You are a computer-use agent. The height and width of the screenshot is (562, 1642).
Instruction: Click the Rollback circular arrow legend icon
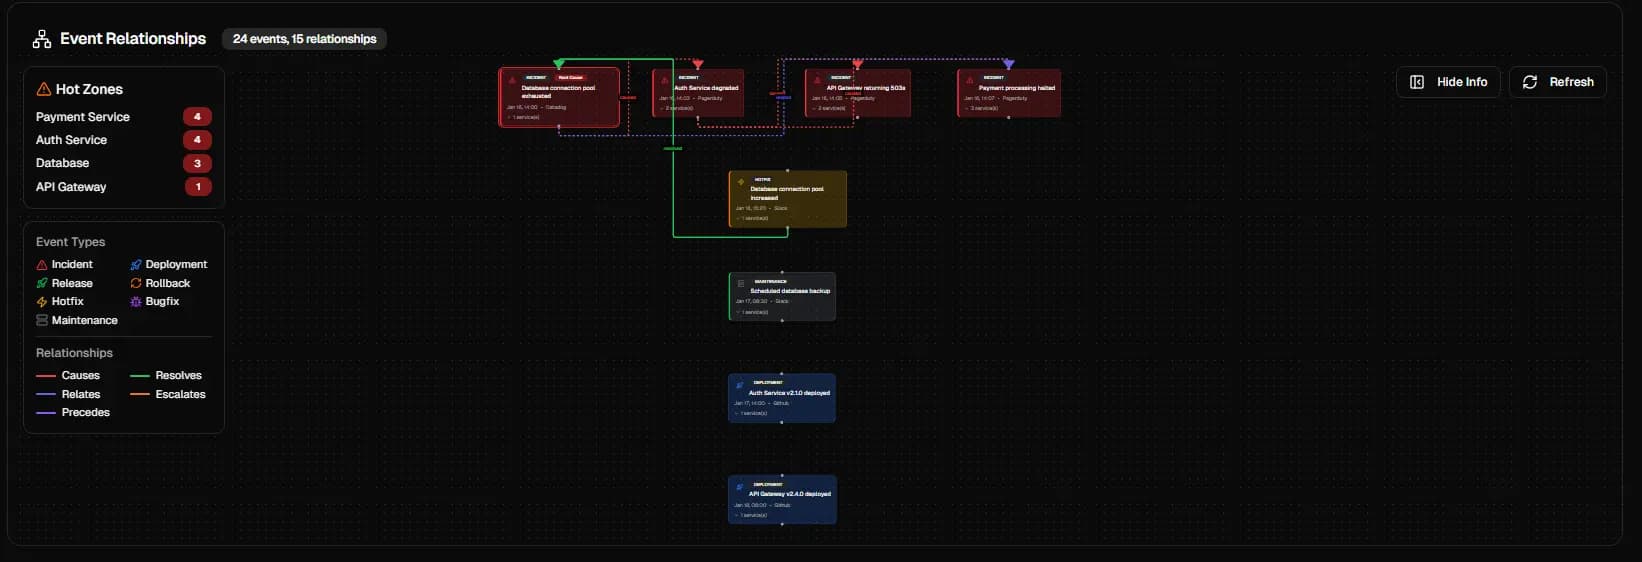pyautogui.click(x=136, y=284)
